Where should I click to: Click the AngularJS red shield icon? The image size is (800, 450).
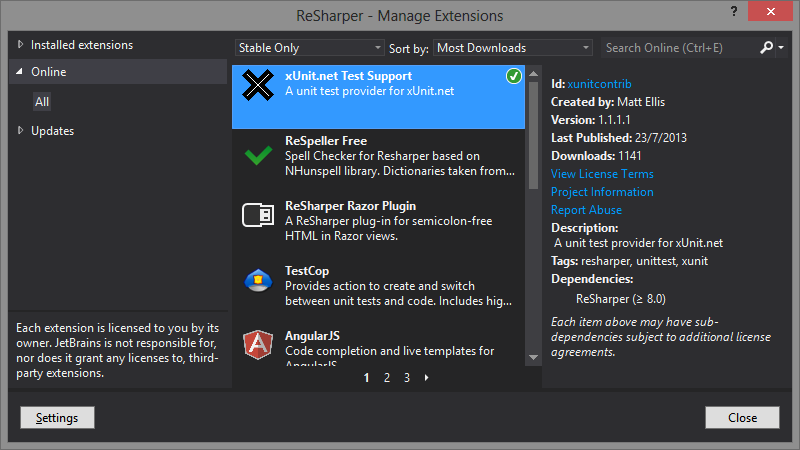(258, 345)
